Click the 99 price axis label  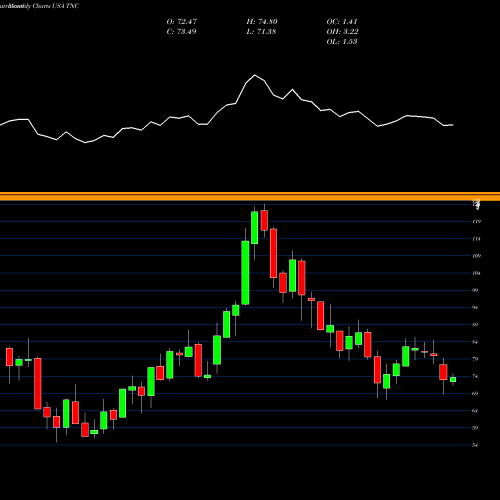coord(476,290)
